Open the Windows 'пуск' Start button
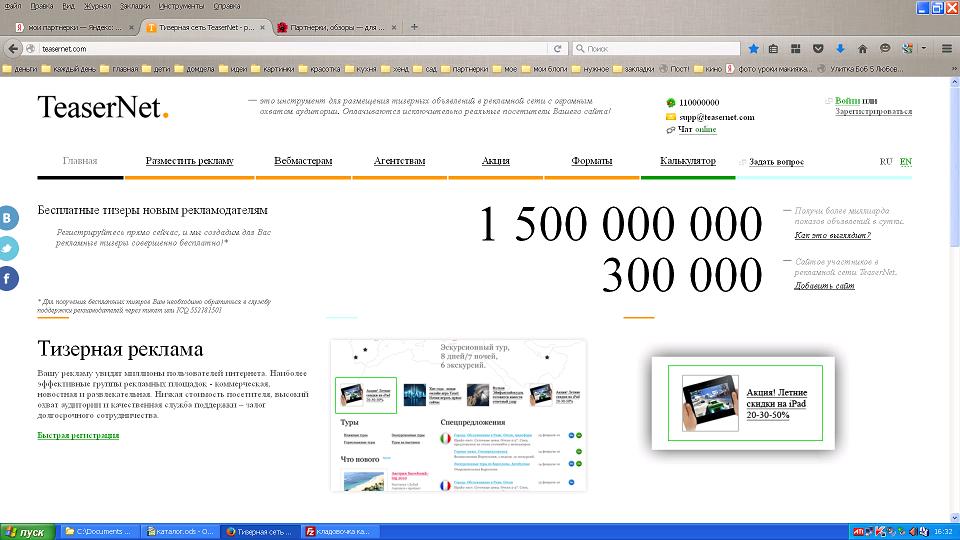Viewport: 960px width, 540px height. 27,531
